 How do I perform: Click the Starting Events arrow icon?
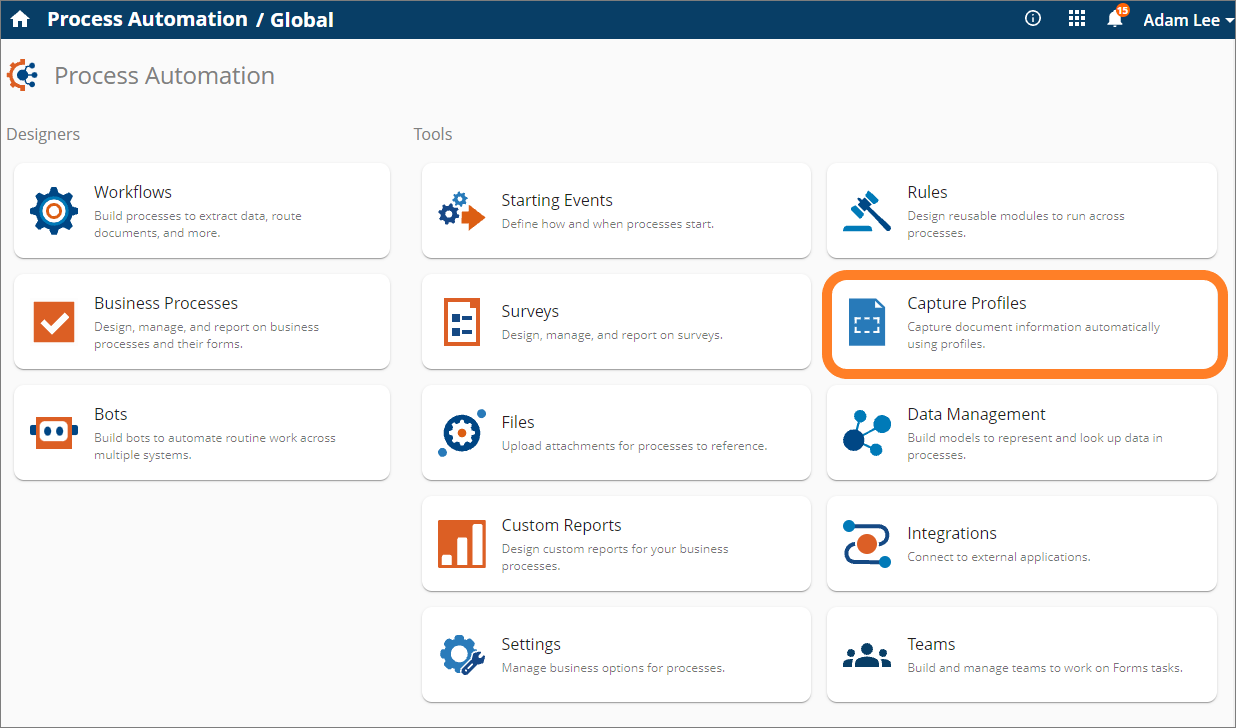point(461,210)
